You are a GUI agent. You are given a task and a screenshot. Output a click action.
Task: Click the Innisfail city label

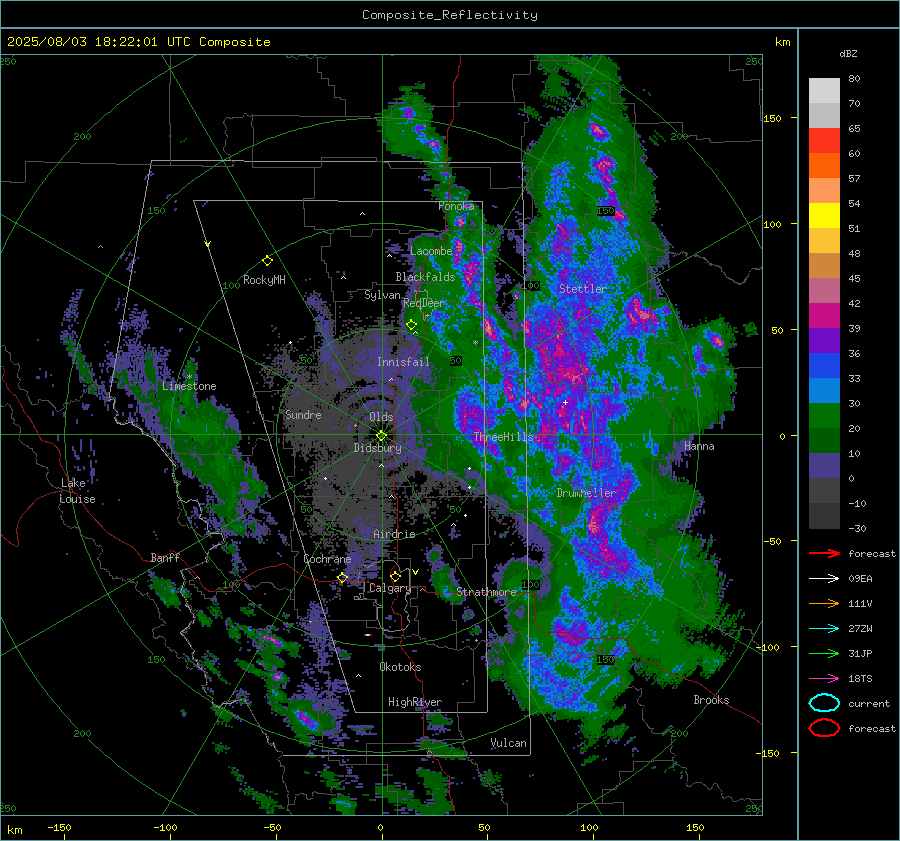pos(403,362)
